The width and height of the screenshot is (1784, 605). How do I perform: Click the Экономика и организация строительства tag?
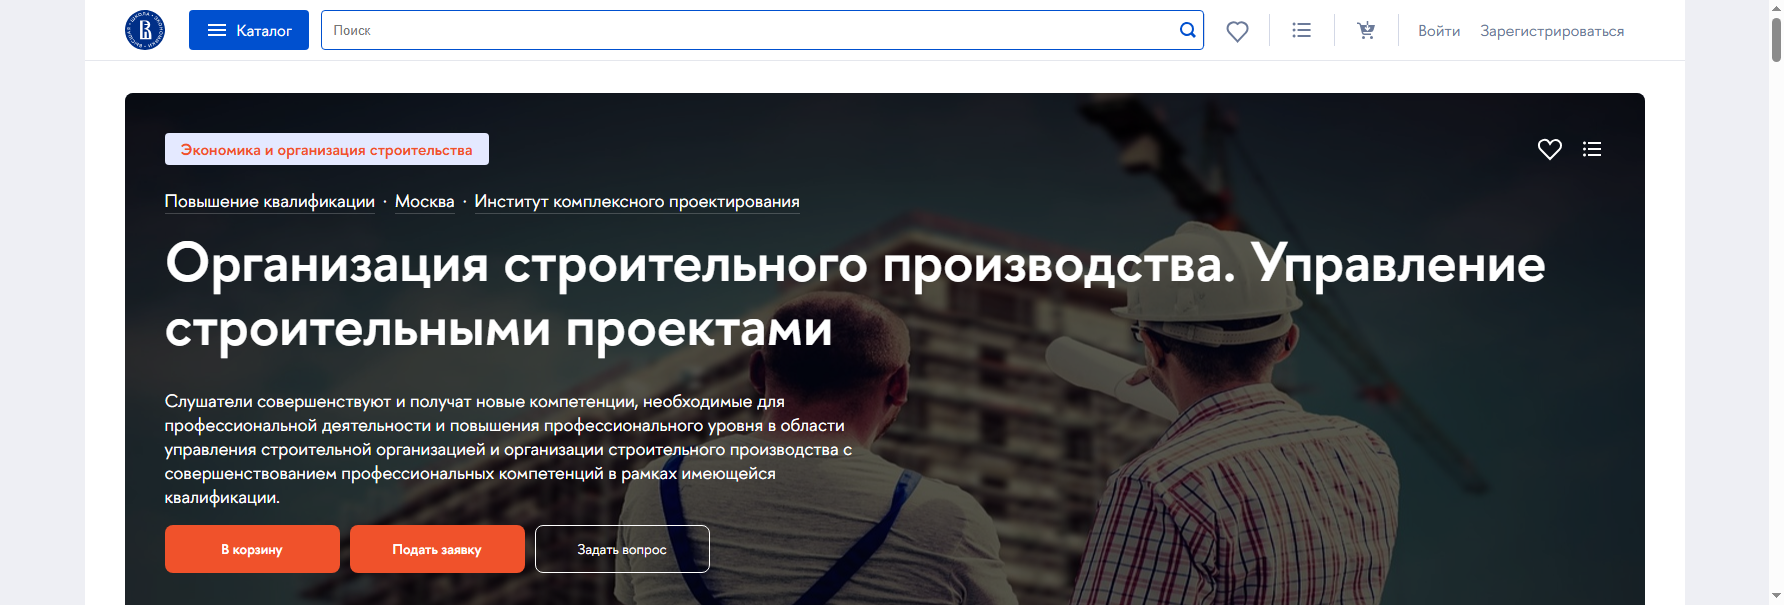(x=327, y=149)
